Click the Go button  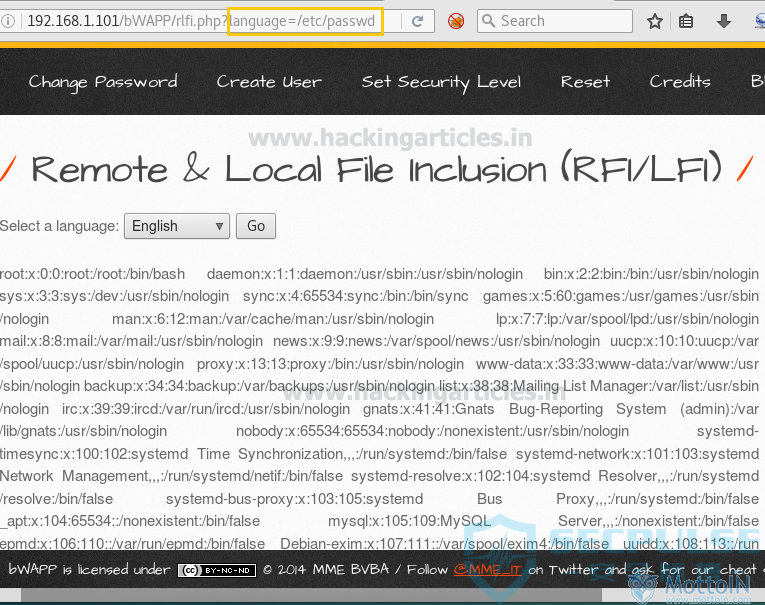coord(256,226)
